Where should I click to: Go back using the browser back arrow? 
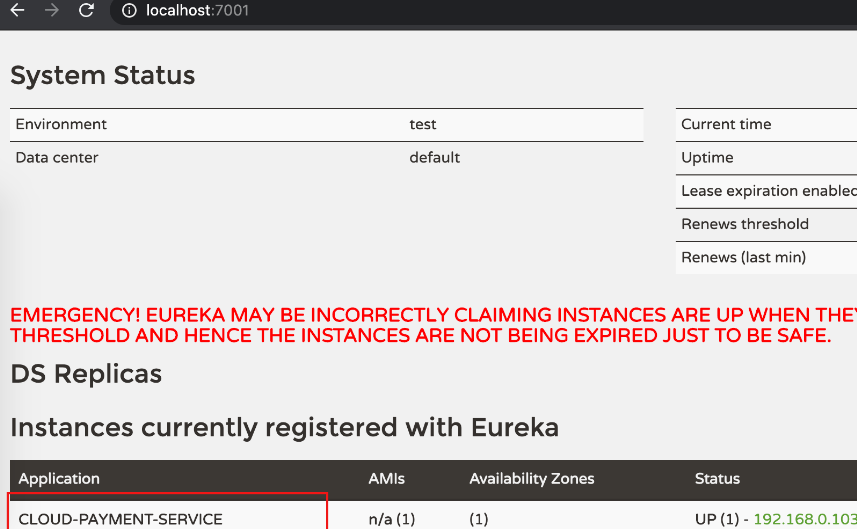[17, 10]
